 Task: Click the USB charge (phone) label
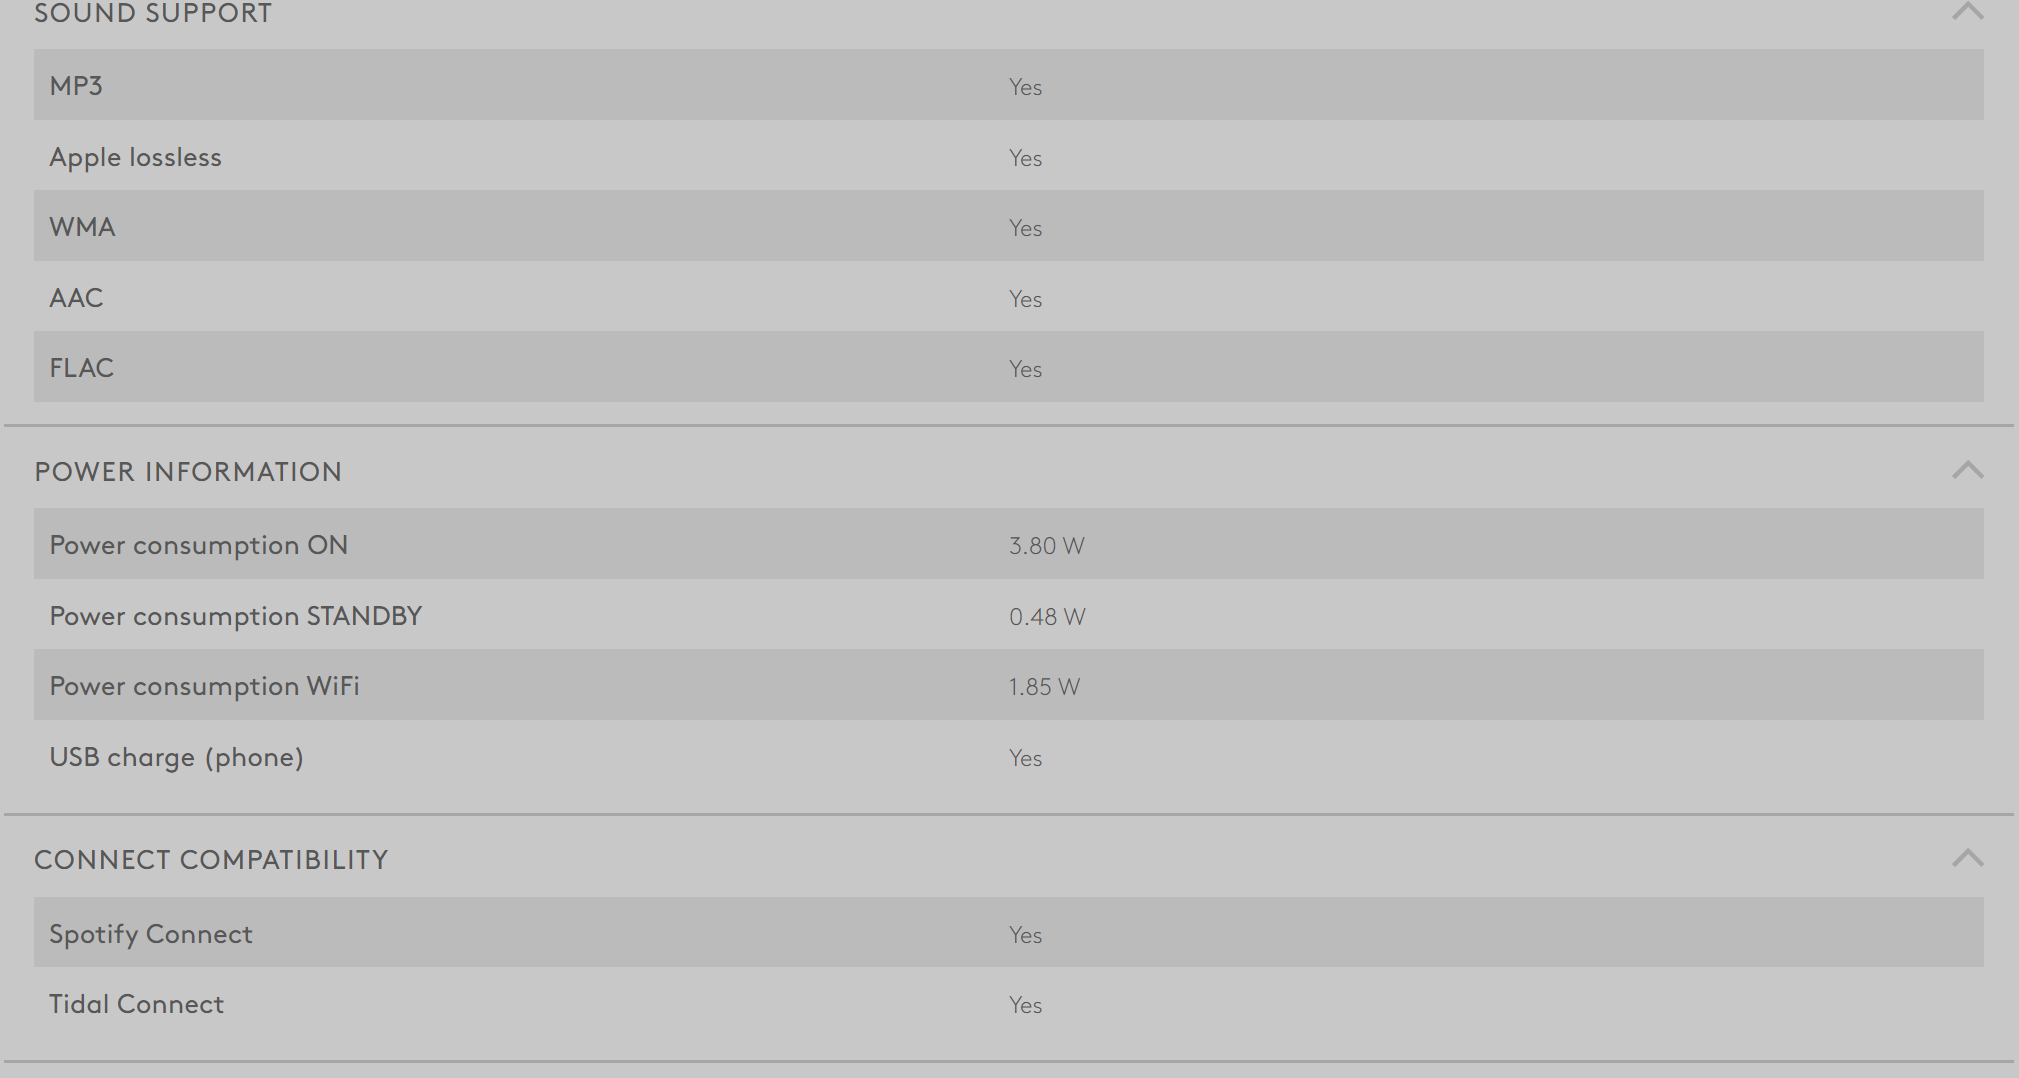pos(176,757)
